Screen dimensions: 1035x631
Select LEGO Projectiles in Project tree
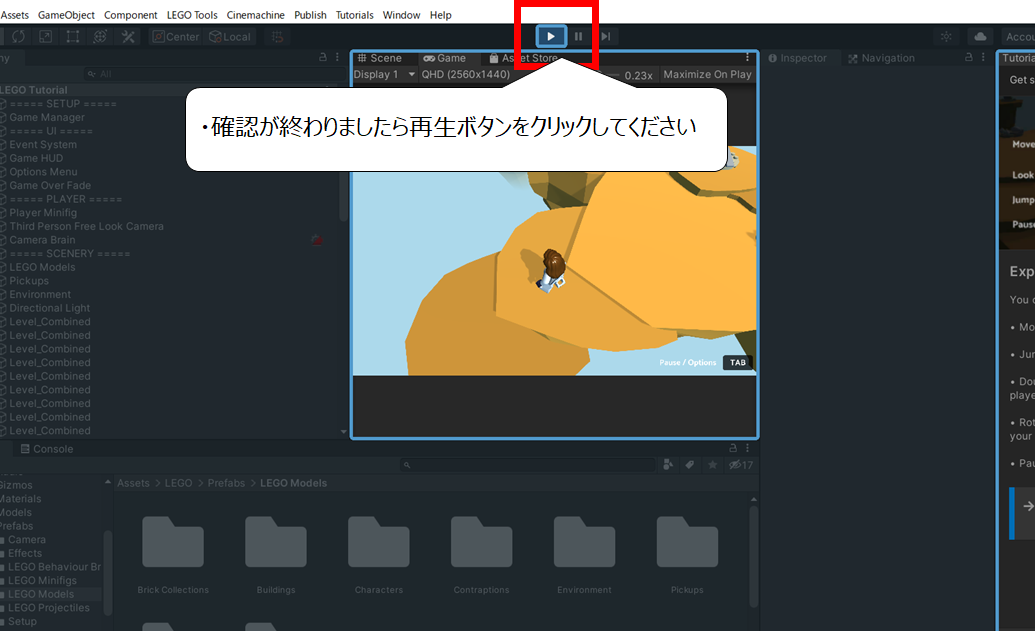point(49,608)
